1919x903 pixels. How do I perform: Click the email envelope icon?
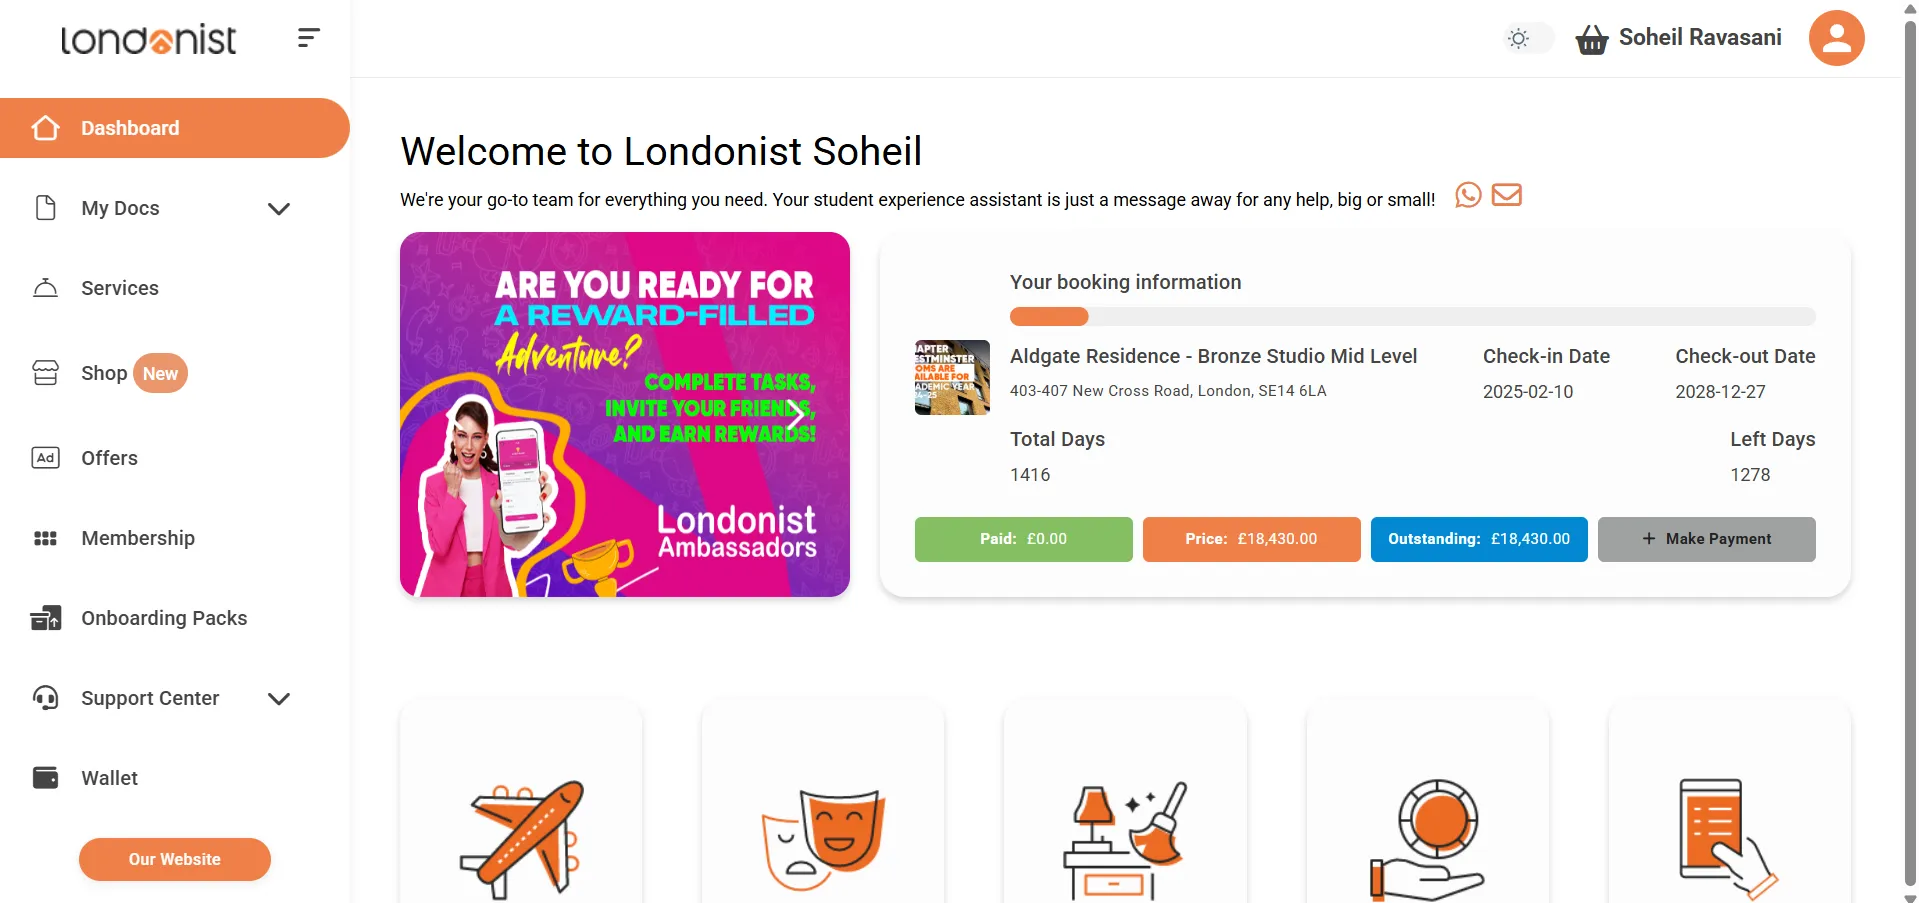pyautogui.click(x=1506, y=195)
